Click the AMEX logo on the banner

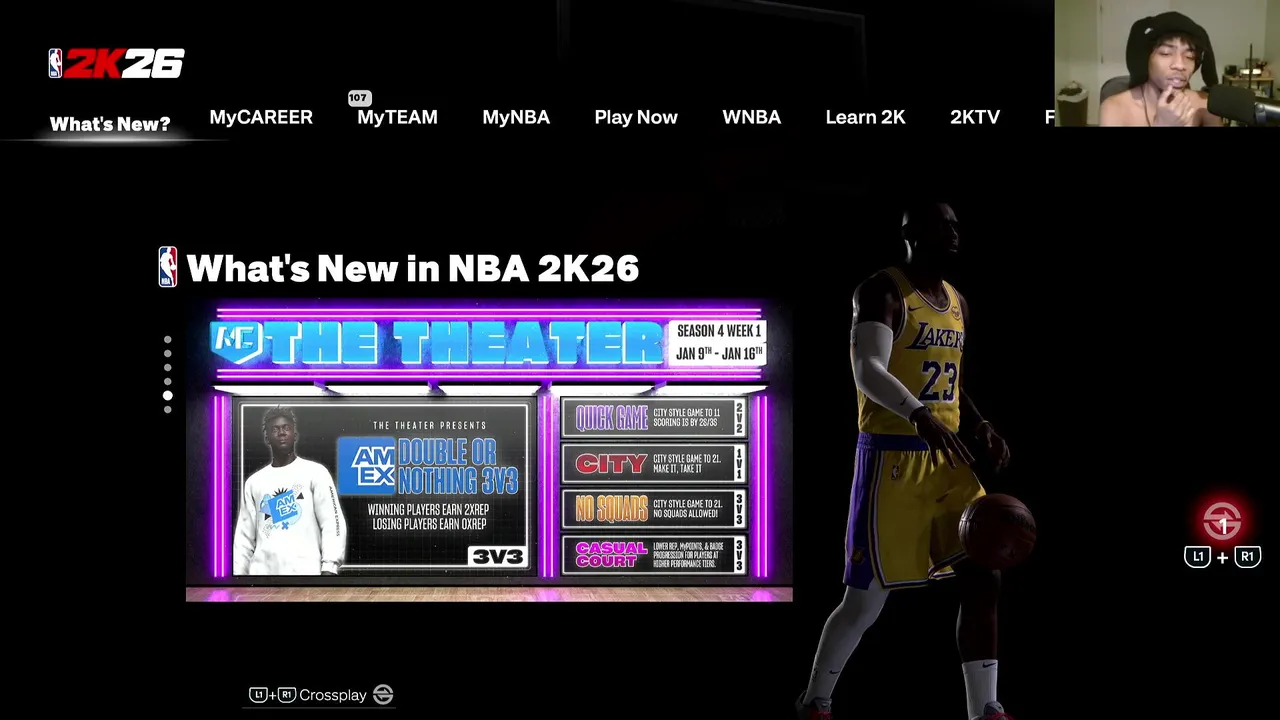pyautogui.click(x=366, y=466)
